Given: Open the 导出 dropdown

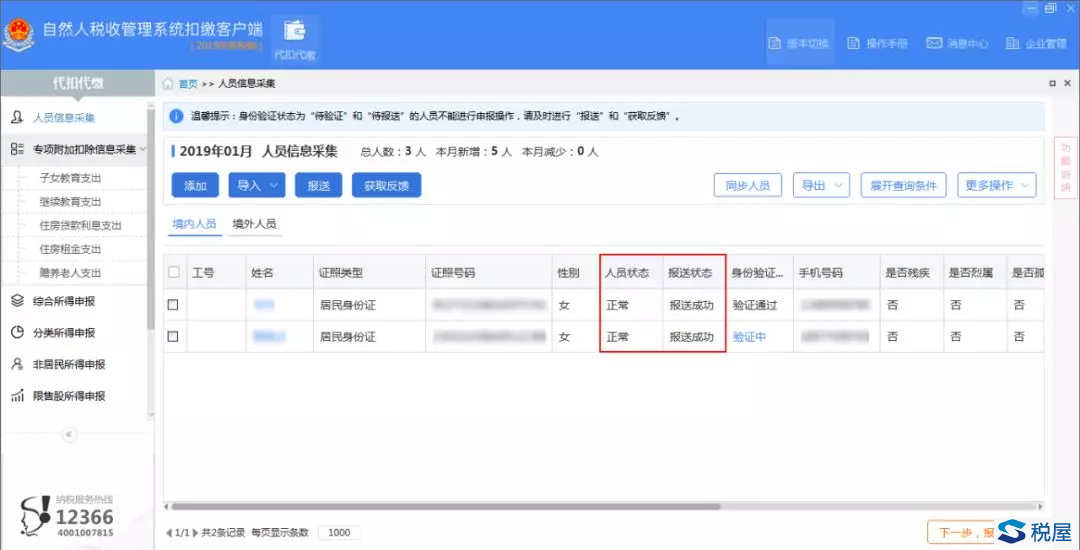Looking at the screenshot, I should (821, 185).
